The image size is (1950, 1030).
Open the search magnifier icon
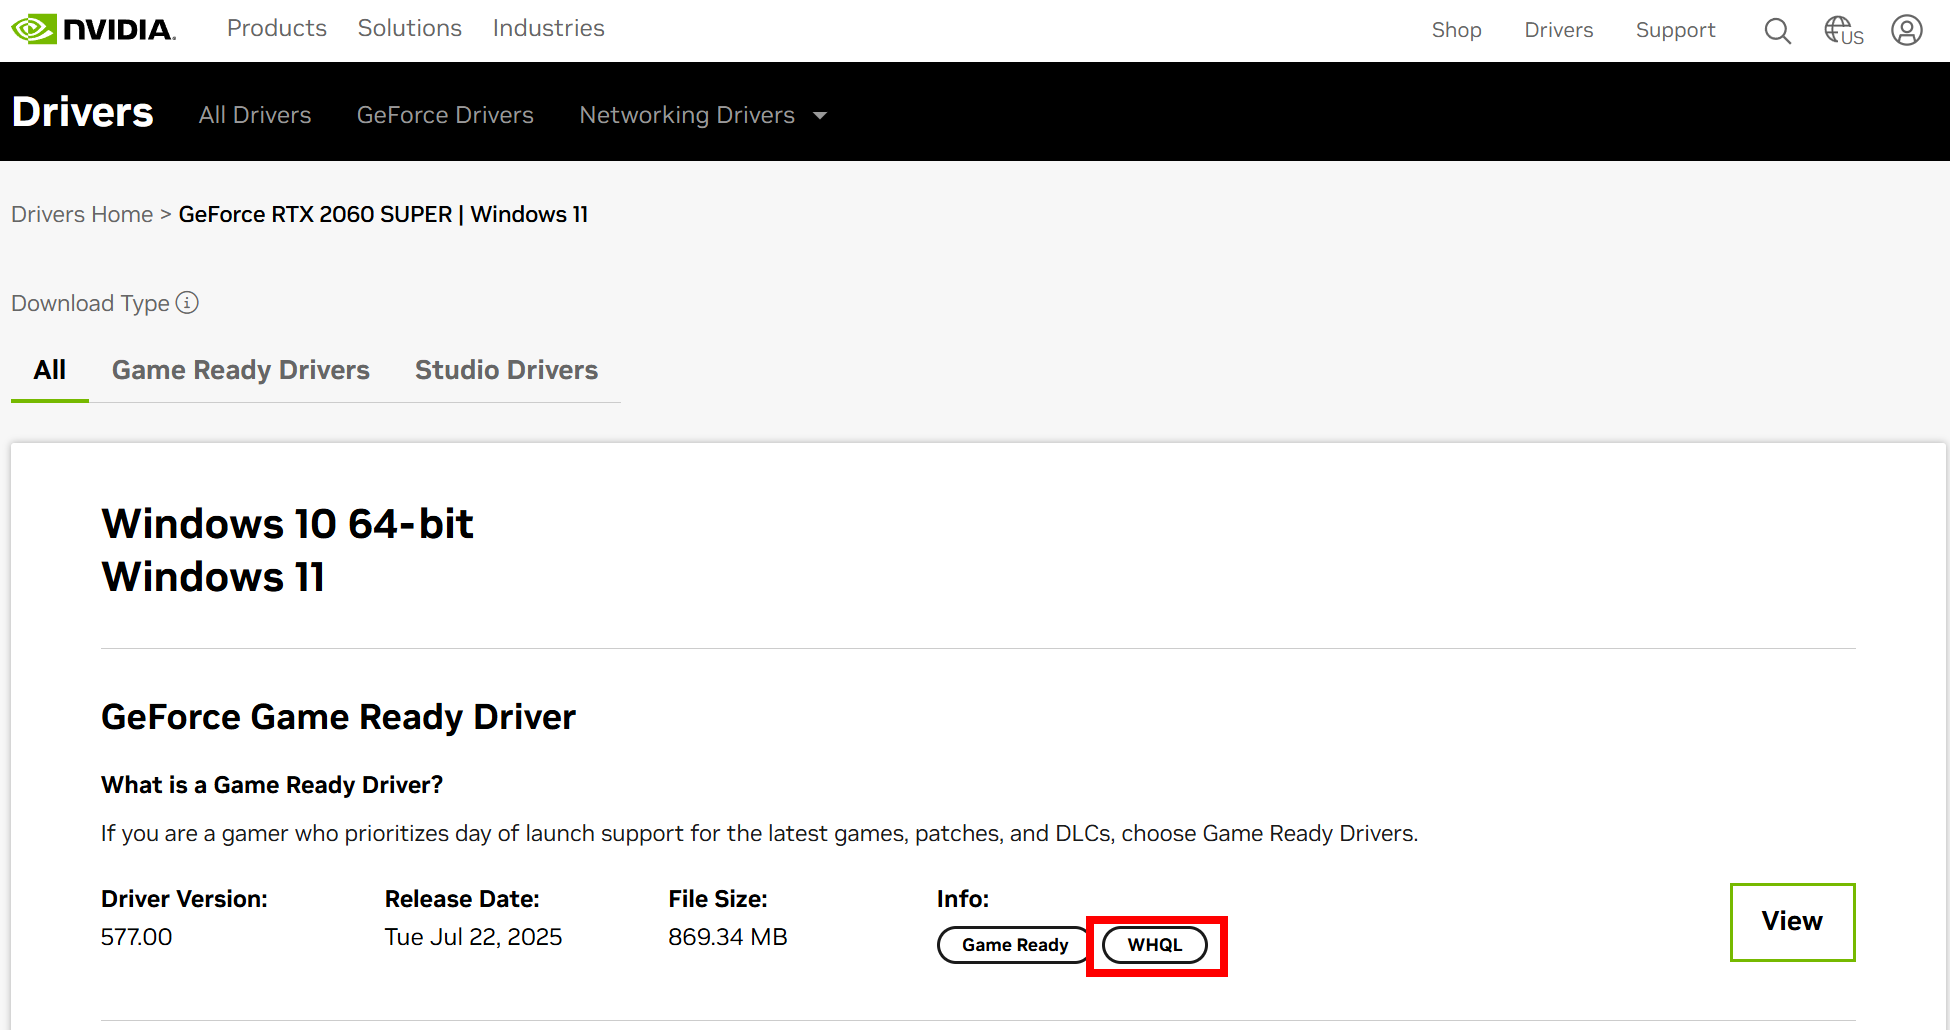click(1777, 31)
